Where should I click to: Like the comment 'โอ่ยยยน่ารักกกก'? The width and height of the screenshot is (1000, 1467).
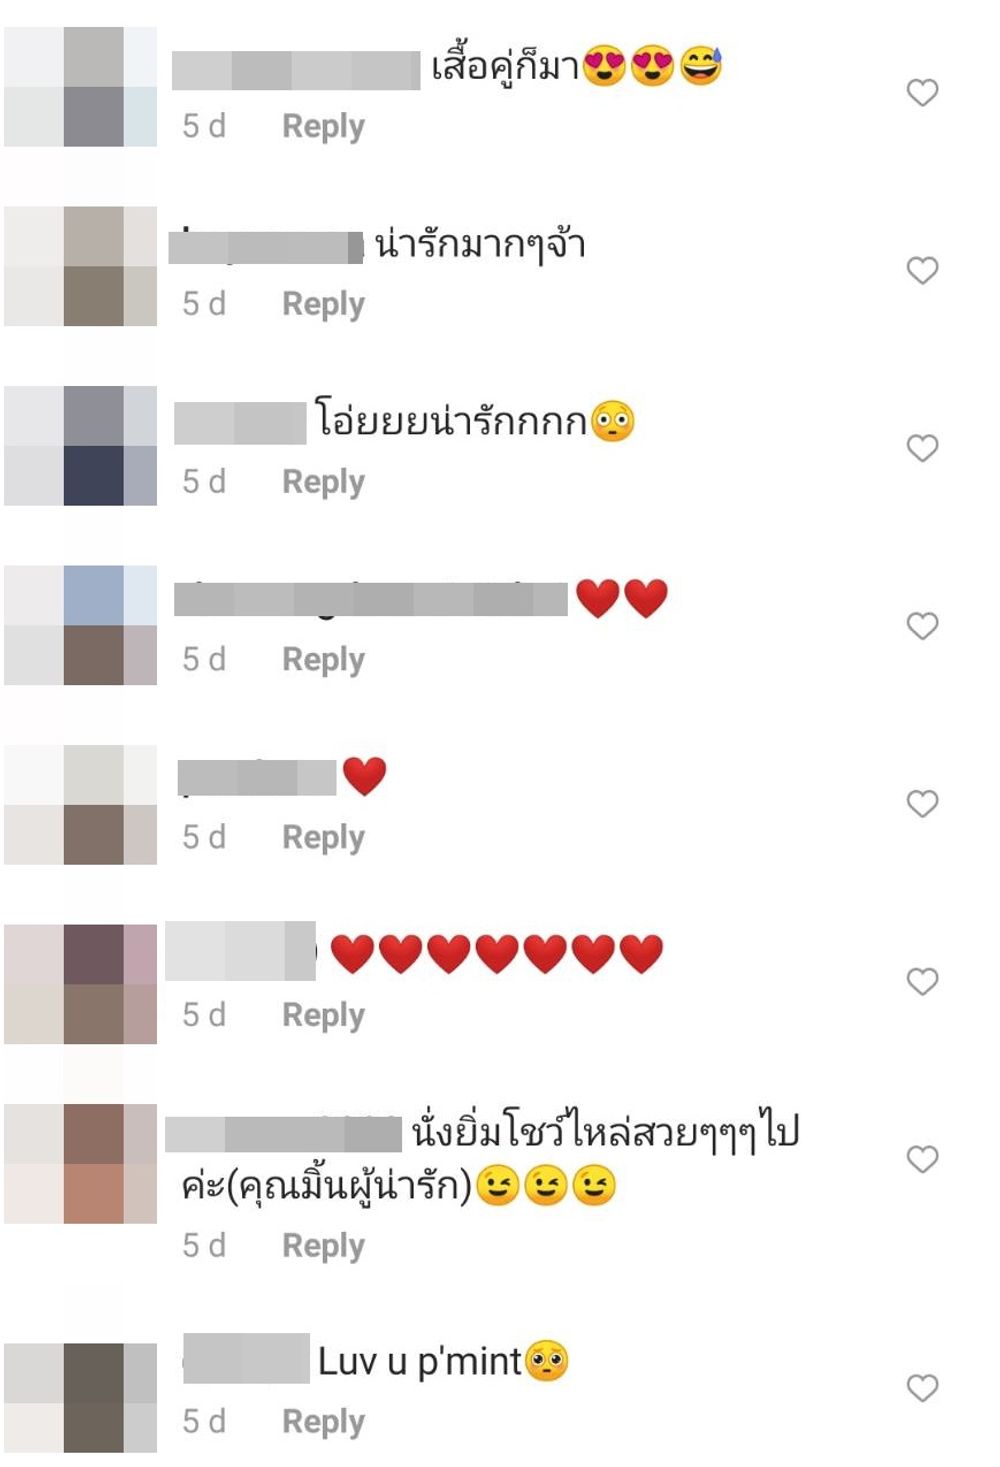click(922, 448)
